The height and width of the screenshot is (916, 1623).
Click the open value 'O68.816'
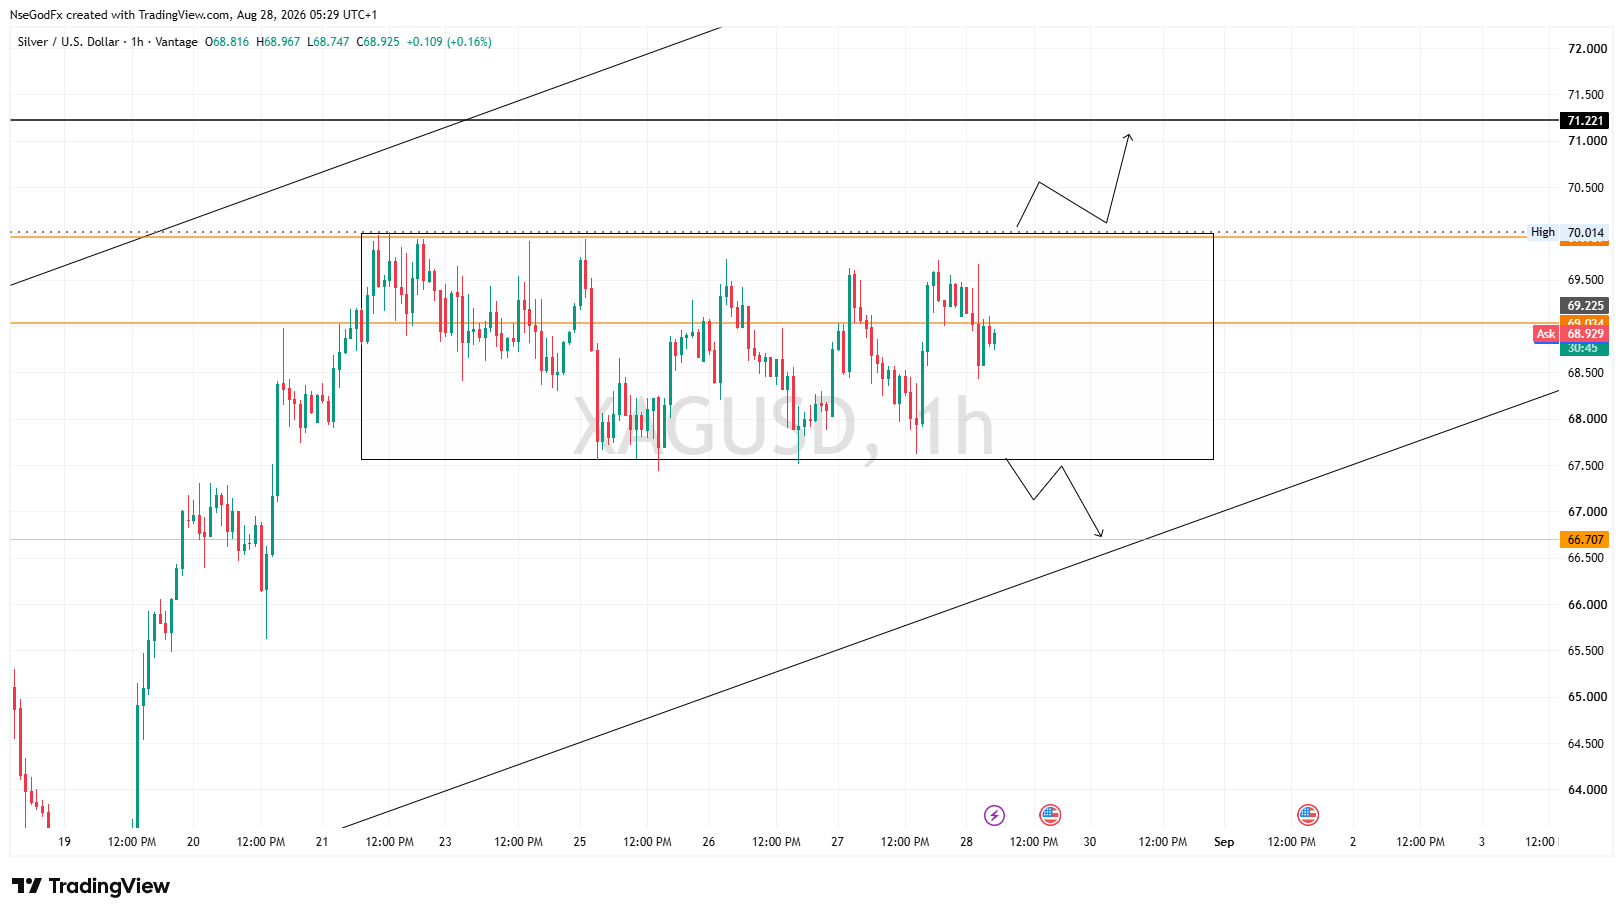point(227,42)
